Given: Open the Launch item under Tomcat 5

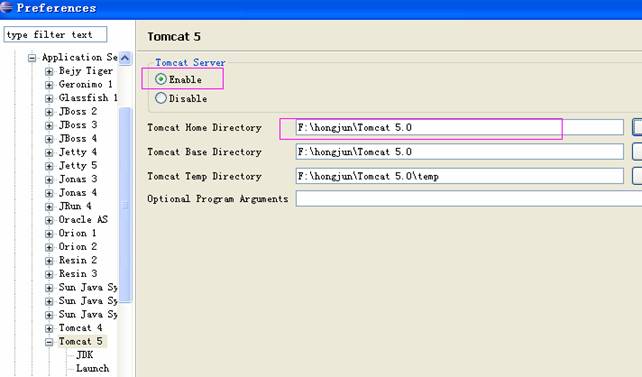Looking at the screenshot, I should pyautogui.click(x=93, y=368).
